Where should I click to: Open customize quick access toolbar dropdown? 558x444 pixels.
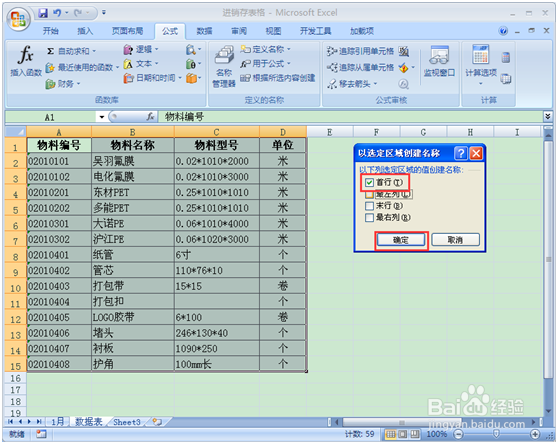click(104, 12)
